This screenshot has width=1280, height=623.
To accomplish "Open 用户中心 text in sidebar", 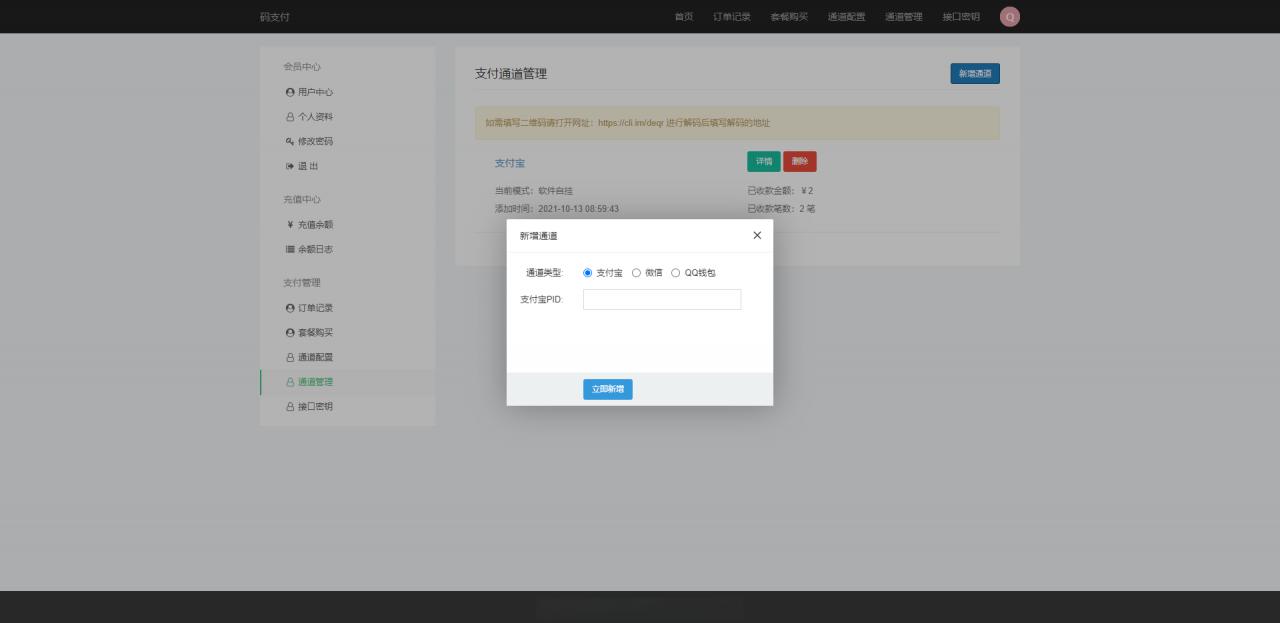I will (315, 92).
